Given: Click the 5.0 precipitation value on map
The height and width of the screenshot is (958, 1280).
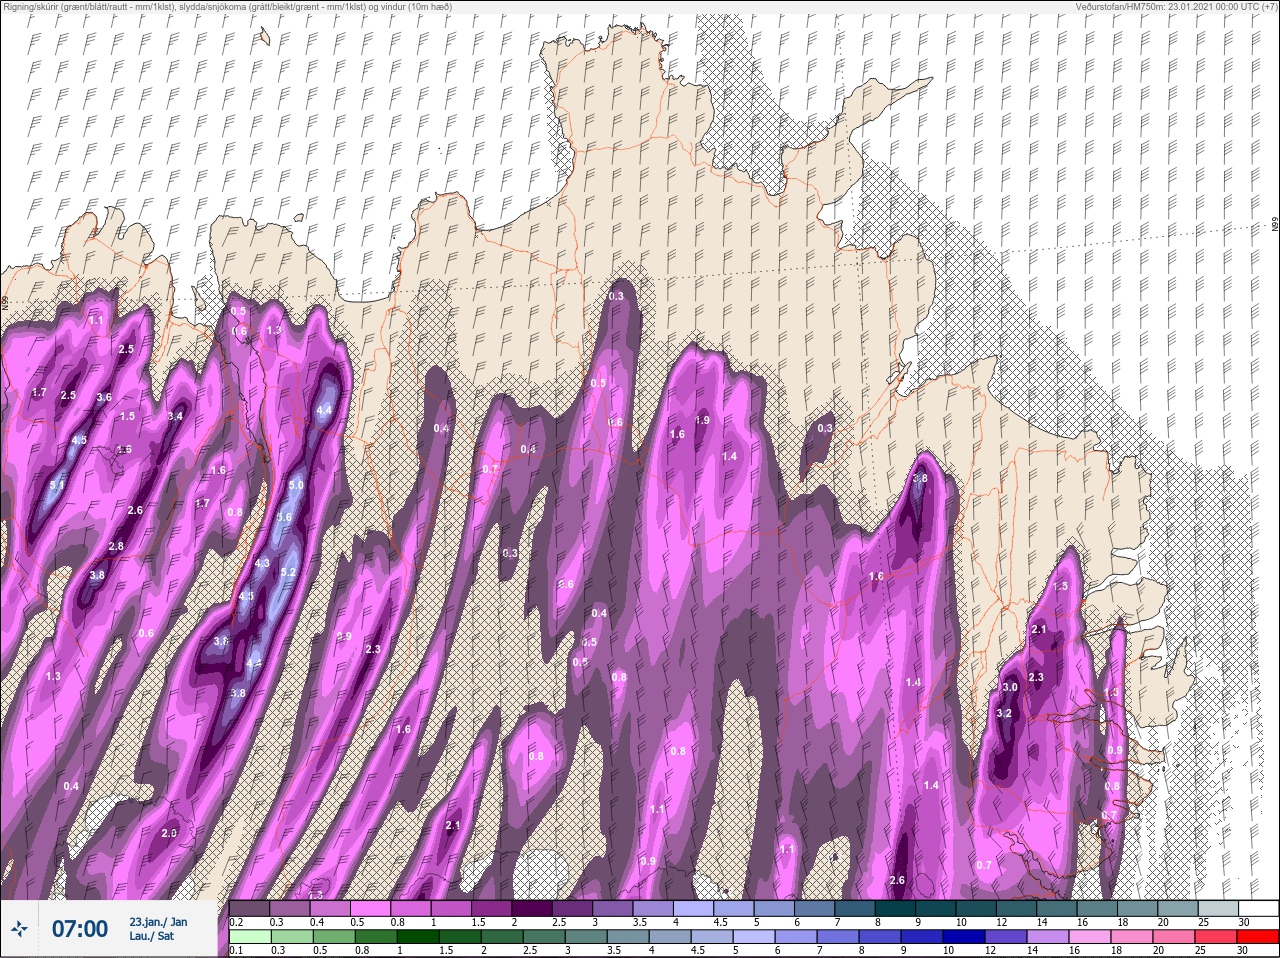Looking at the screenshot, I should 296,485.
